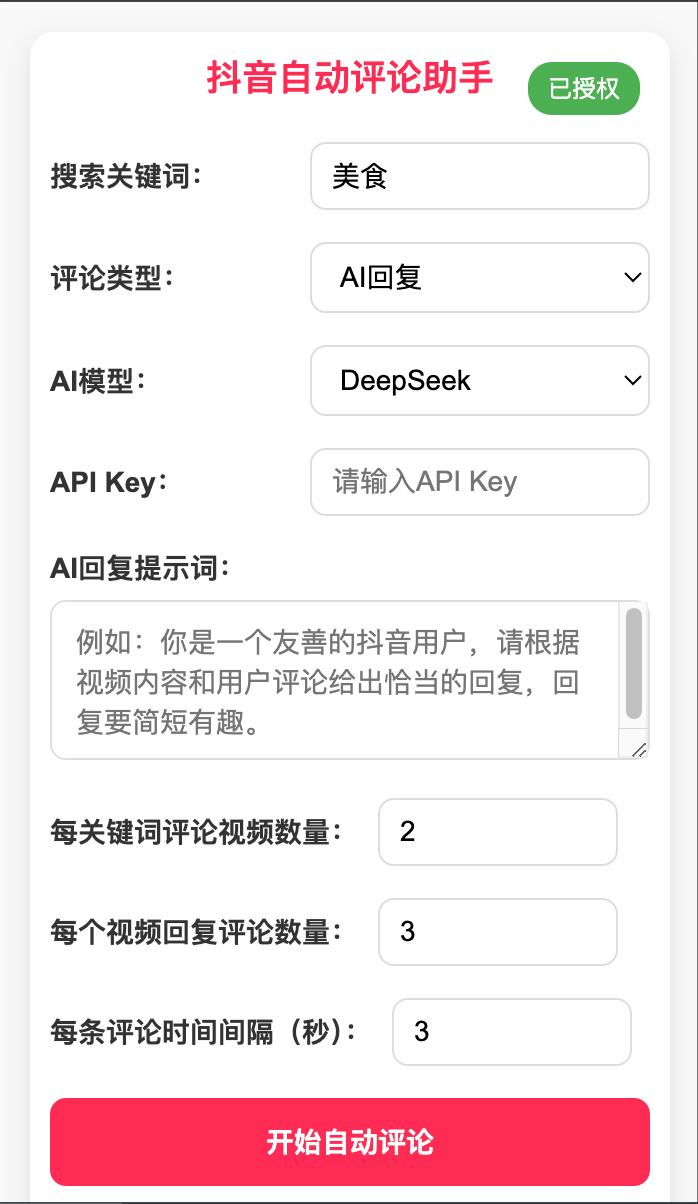The width and height of the screenshot is (698, 1204).
Task: Click the prompt textarea scrollbar thumb
Action: pyautogui.click(x=634, y=662)
